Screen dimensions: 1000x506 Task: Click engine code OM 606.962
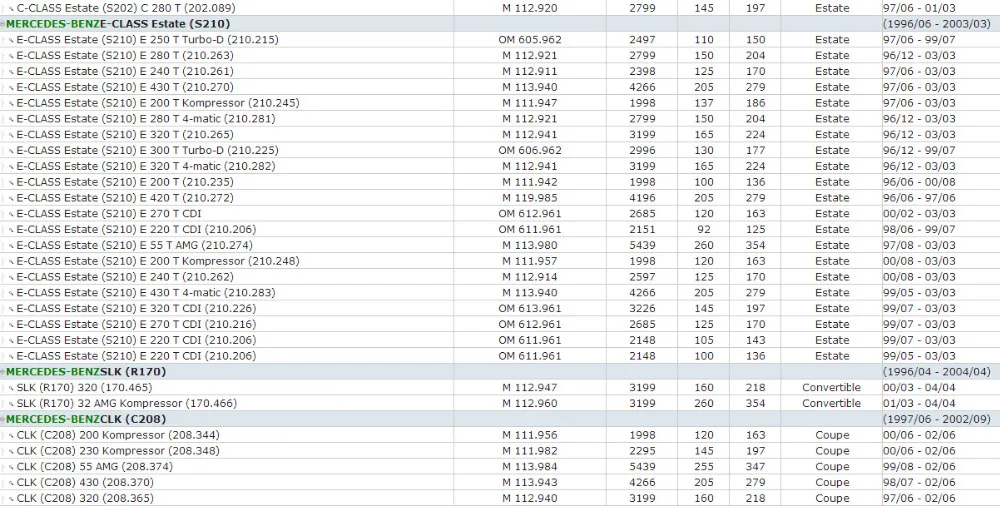[530, 151]
